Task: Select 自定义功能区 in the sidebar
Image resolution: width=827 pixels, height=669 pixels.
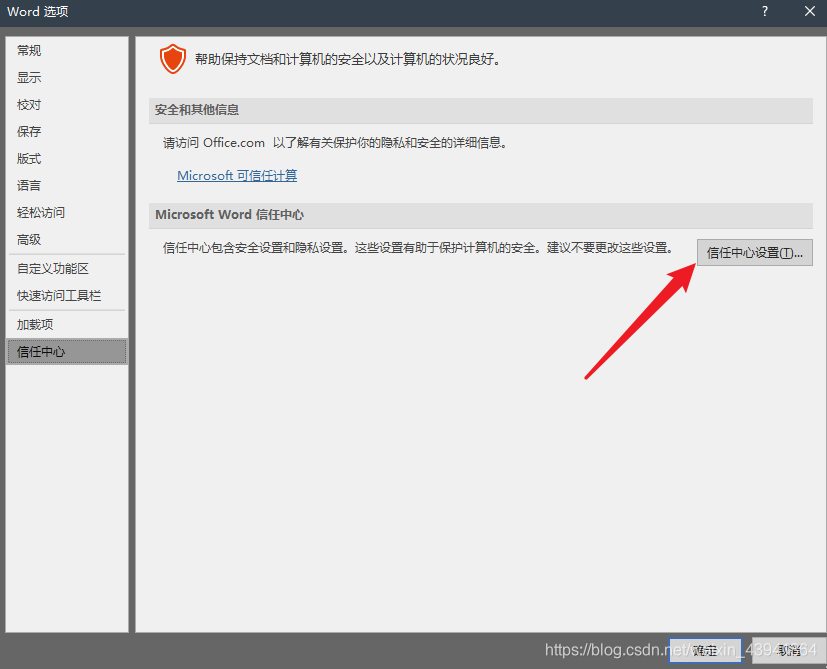Action: click(66, 269)
